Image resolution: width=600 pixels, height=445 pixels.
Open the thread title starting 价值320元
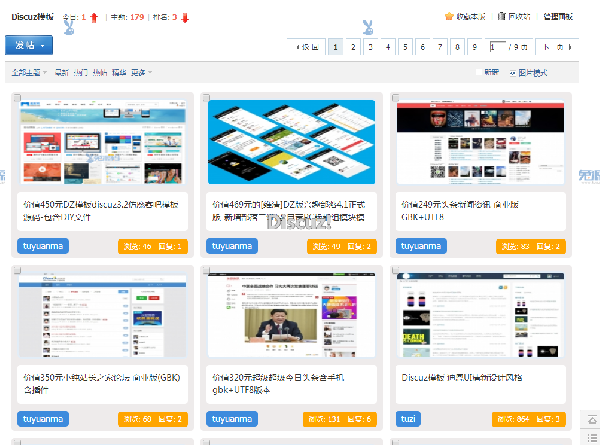pos(278,384)
